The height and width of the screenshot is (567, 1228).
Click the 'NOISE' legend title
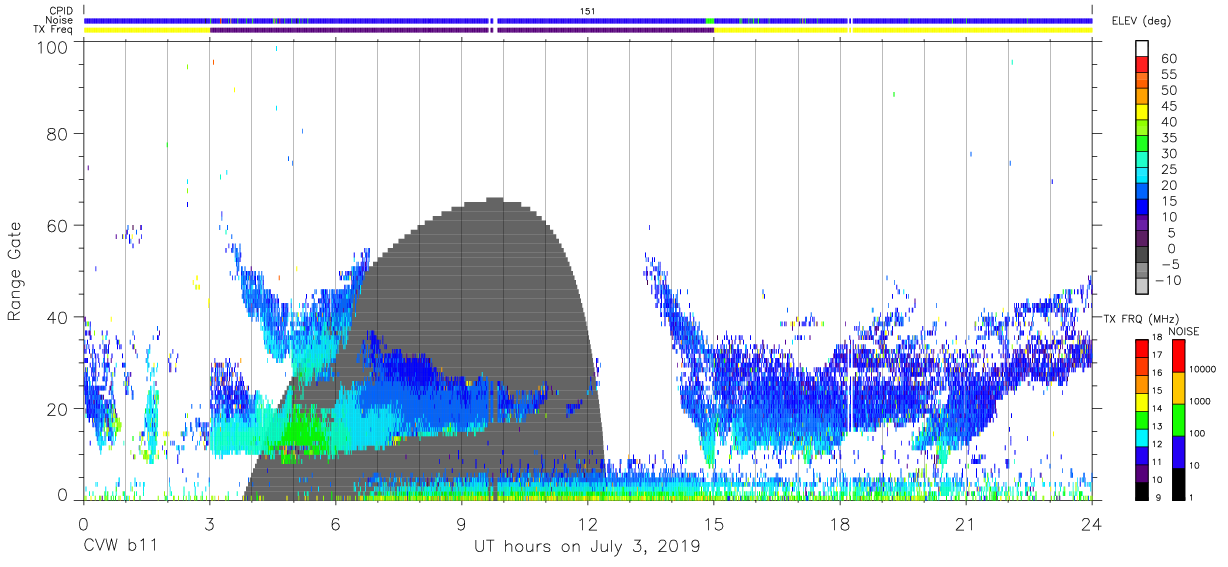click(1183, 331)
